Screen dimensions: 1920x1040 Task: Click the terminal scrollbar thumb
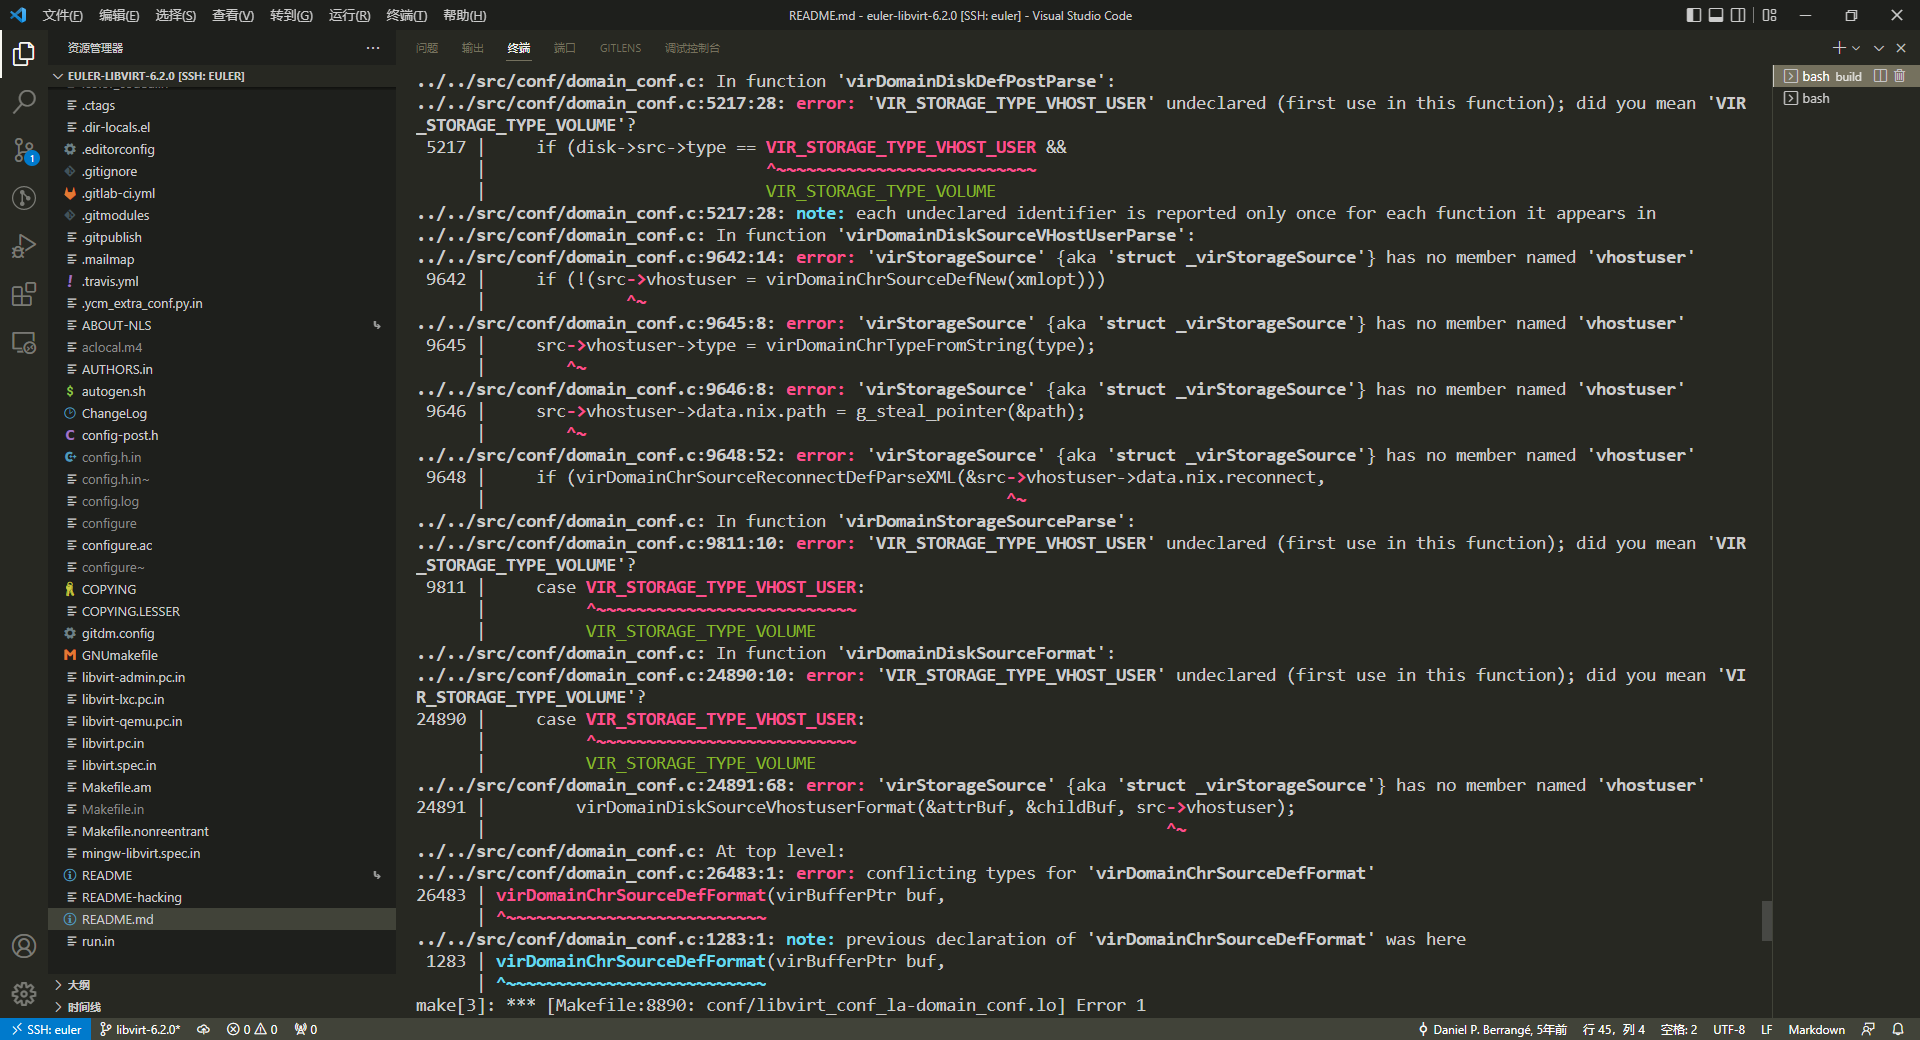(x=1767, y=921)
